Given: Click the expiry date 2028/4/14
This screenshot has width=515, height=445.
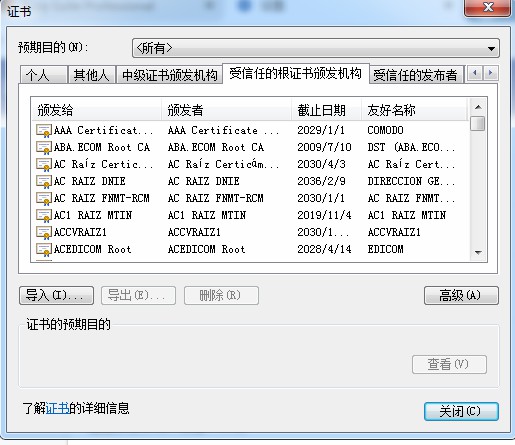Looking at the screenshot, I should pos(324,249).
